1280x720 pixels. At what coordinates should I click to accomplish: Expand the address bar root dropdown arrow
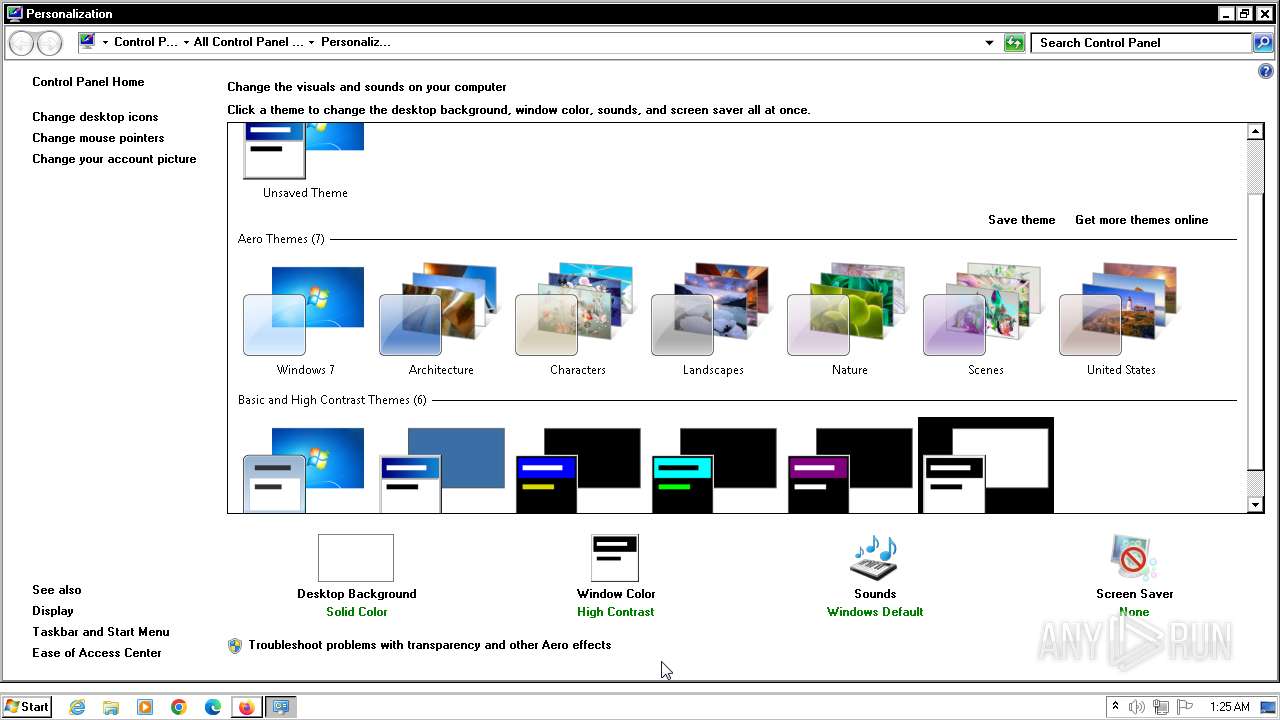[x=105, y=42]
